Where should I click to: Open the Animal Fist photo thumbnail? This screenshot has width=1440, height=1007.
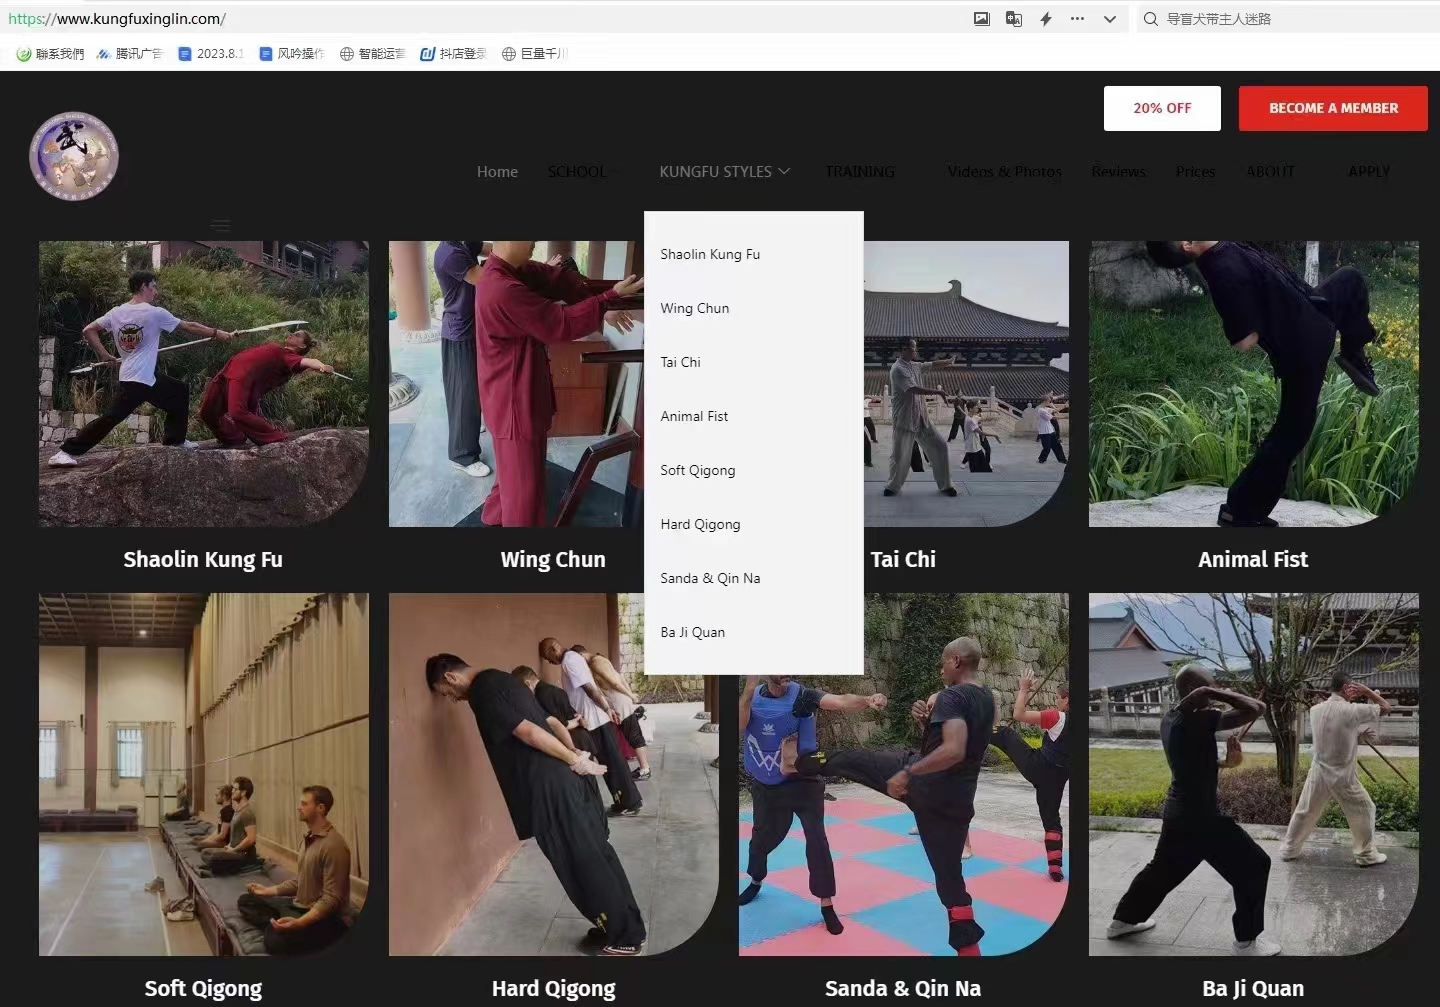(x=1253, y=384)
